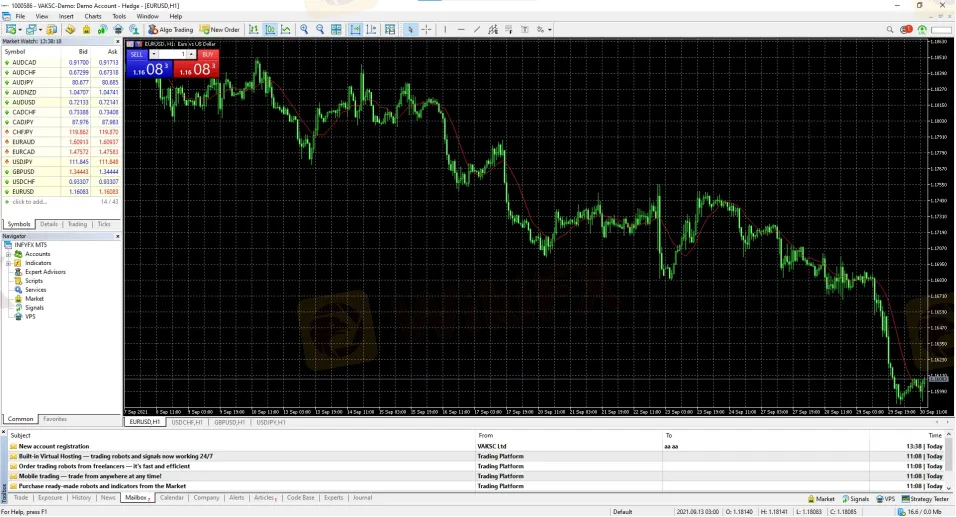This screenshot has width=956, height=517.
Task: Open the Signals toolbar icon
Action: (x=102, y=29)
